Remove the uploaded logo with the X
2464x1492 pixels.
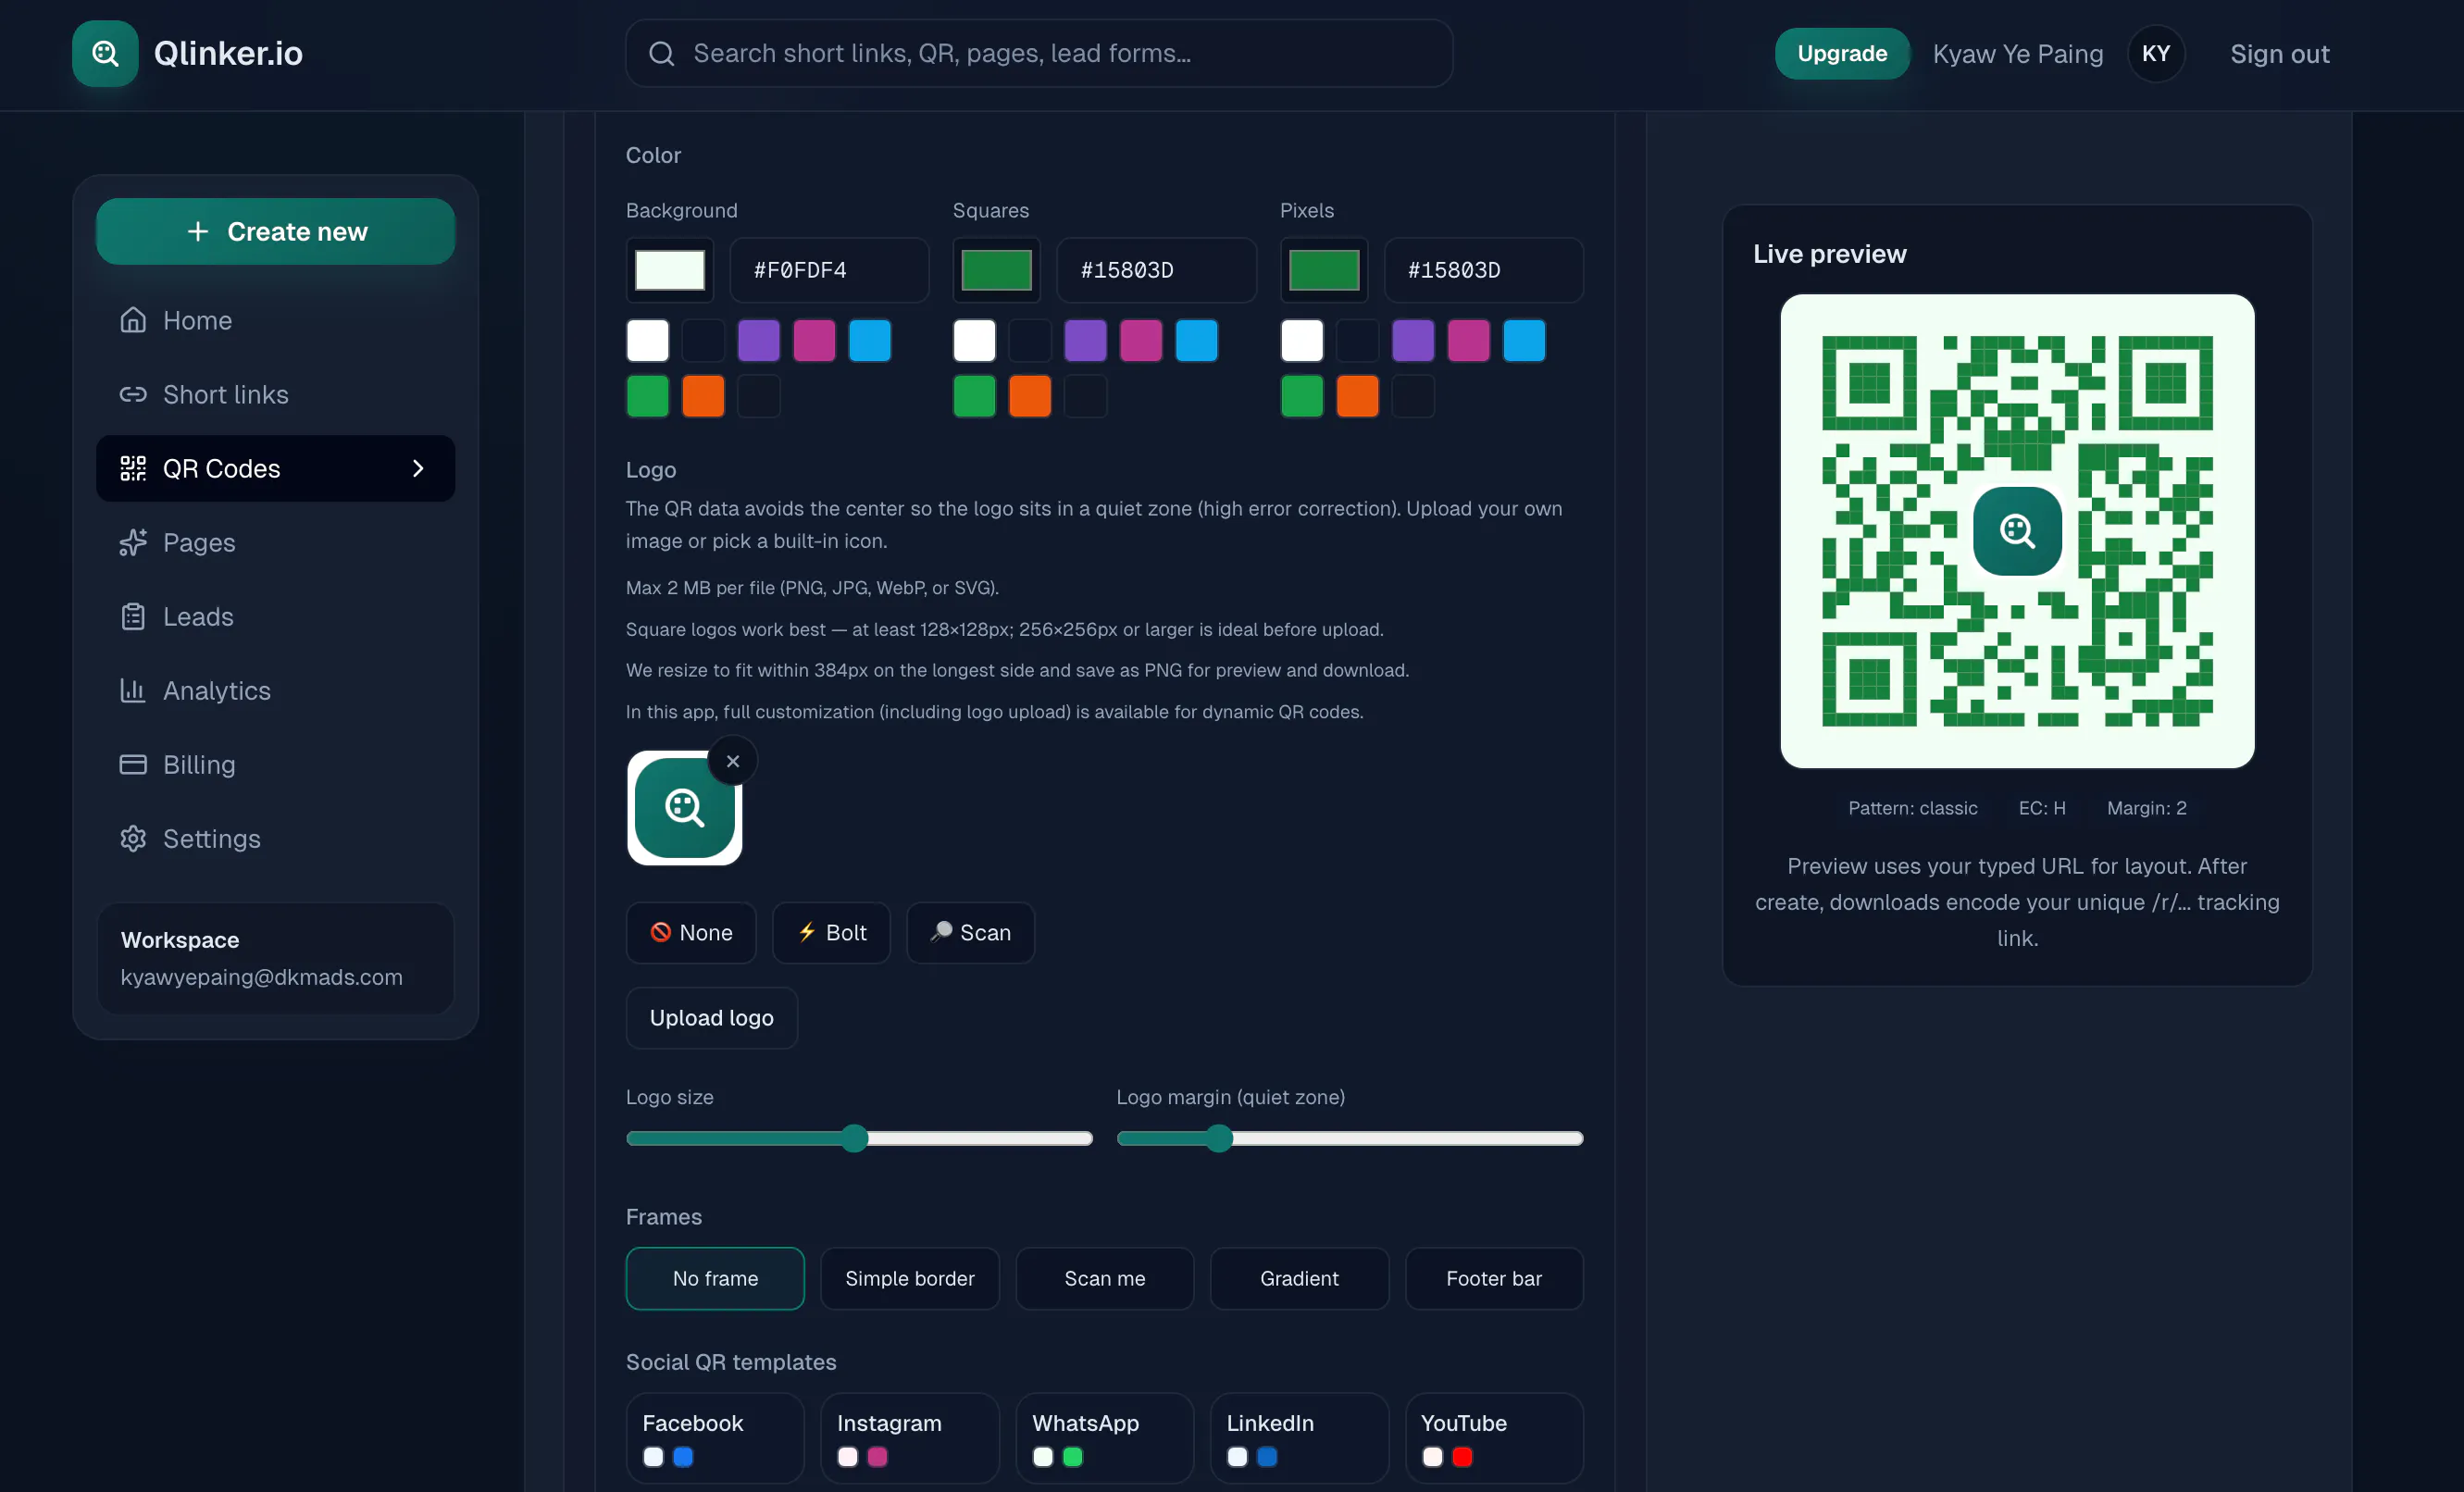(x=733, y=761)
